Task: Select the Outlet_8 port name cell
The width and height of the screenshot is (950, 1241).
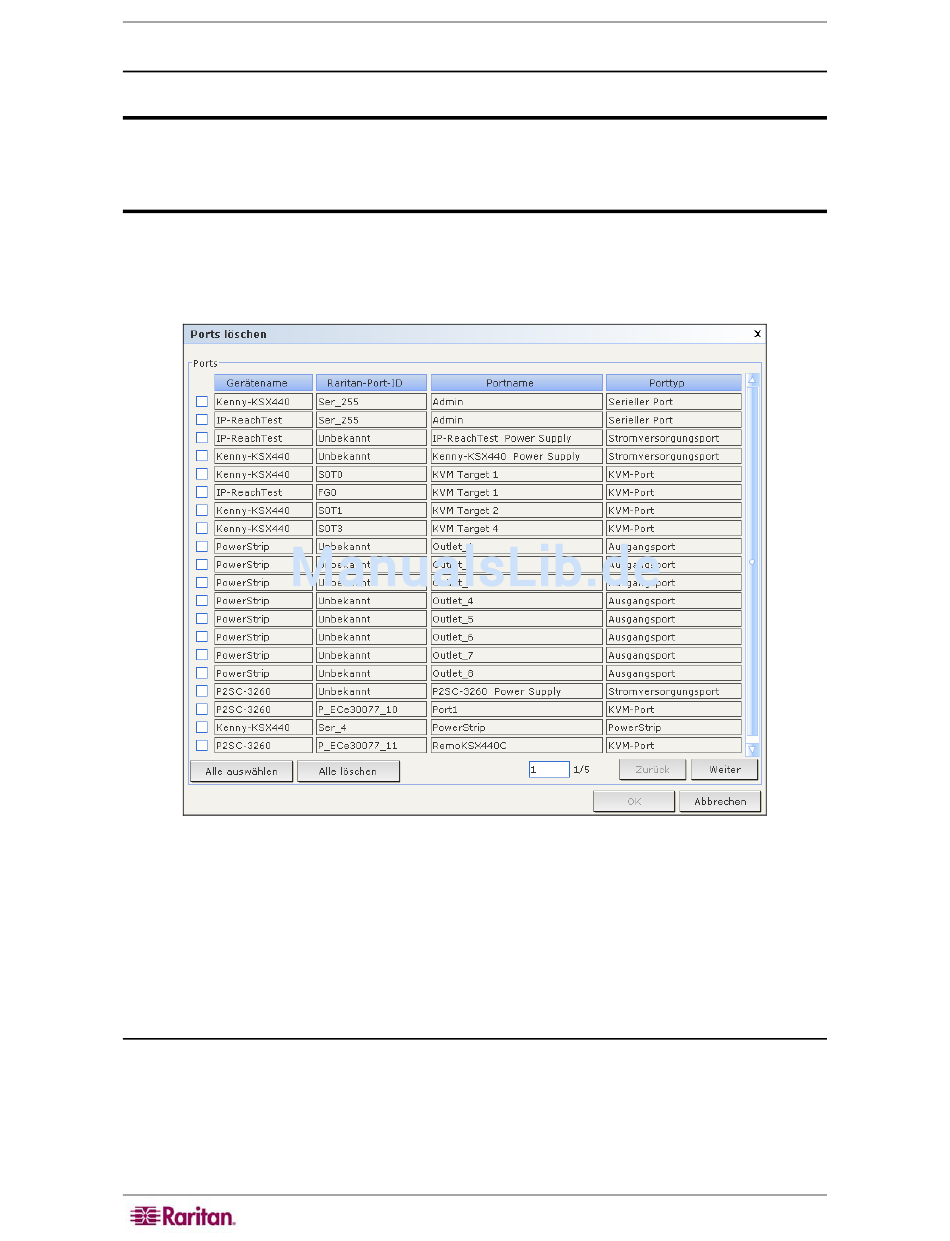Action: coord(517,673)
